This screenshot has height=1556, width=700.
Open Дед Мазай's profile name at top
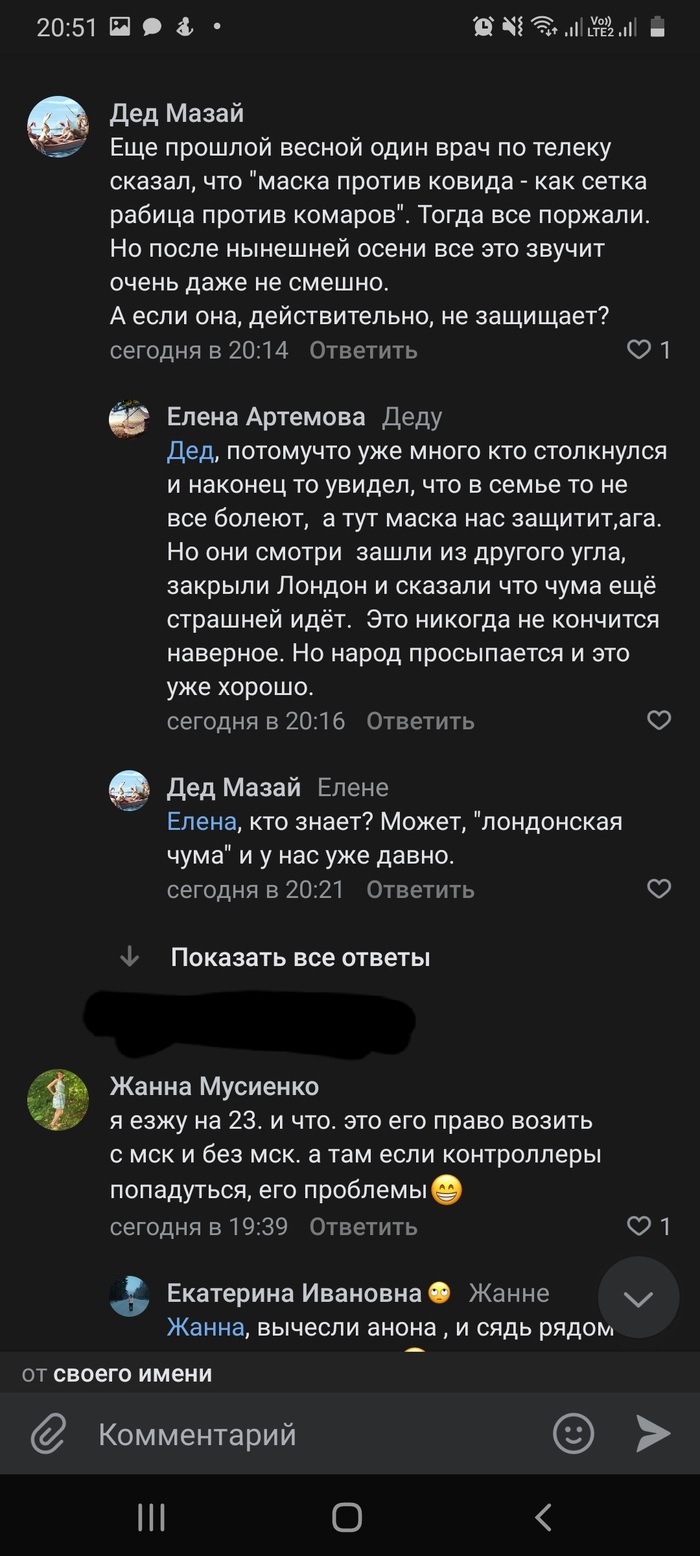click(176, 113)
